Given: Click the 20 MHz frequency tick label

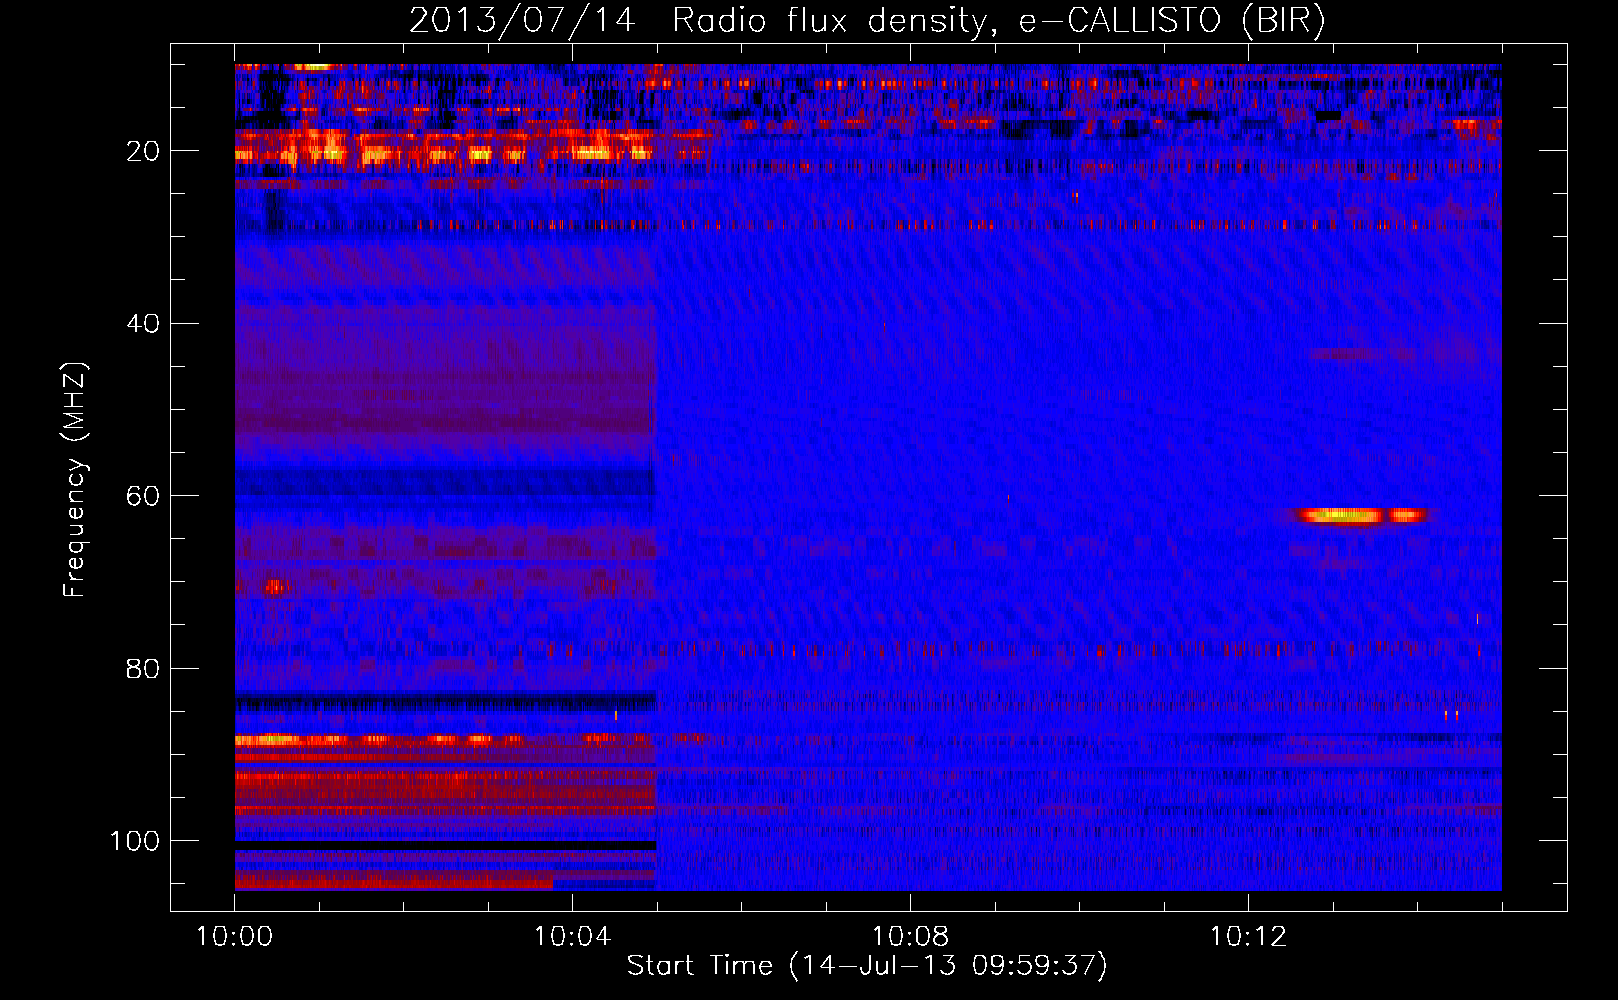Looking at the screenshot, I should tap(143, 151).
